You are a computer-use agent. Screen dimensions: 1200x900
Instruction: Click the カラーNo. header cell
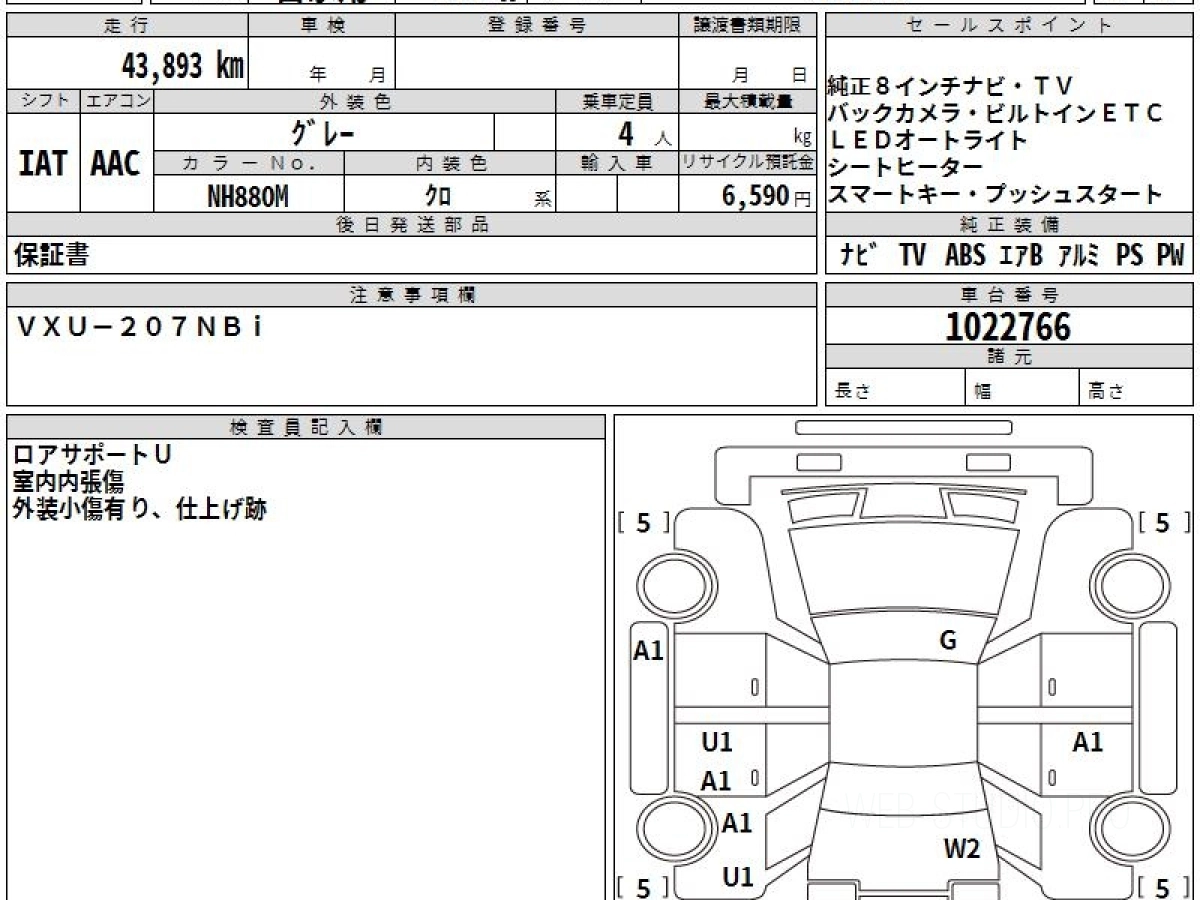click(x=249, y=163)
